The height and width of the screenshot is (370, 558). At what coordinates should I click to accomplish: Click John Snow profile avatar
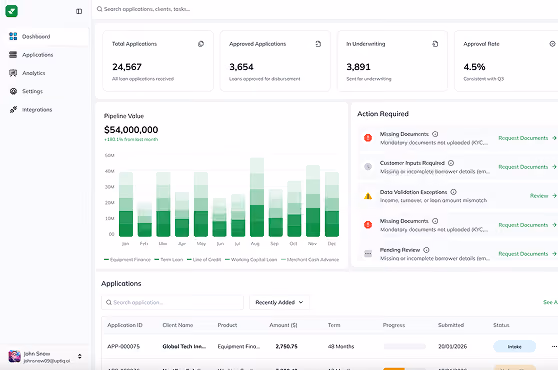(15, 356)
